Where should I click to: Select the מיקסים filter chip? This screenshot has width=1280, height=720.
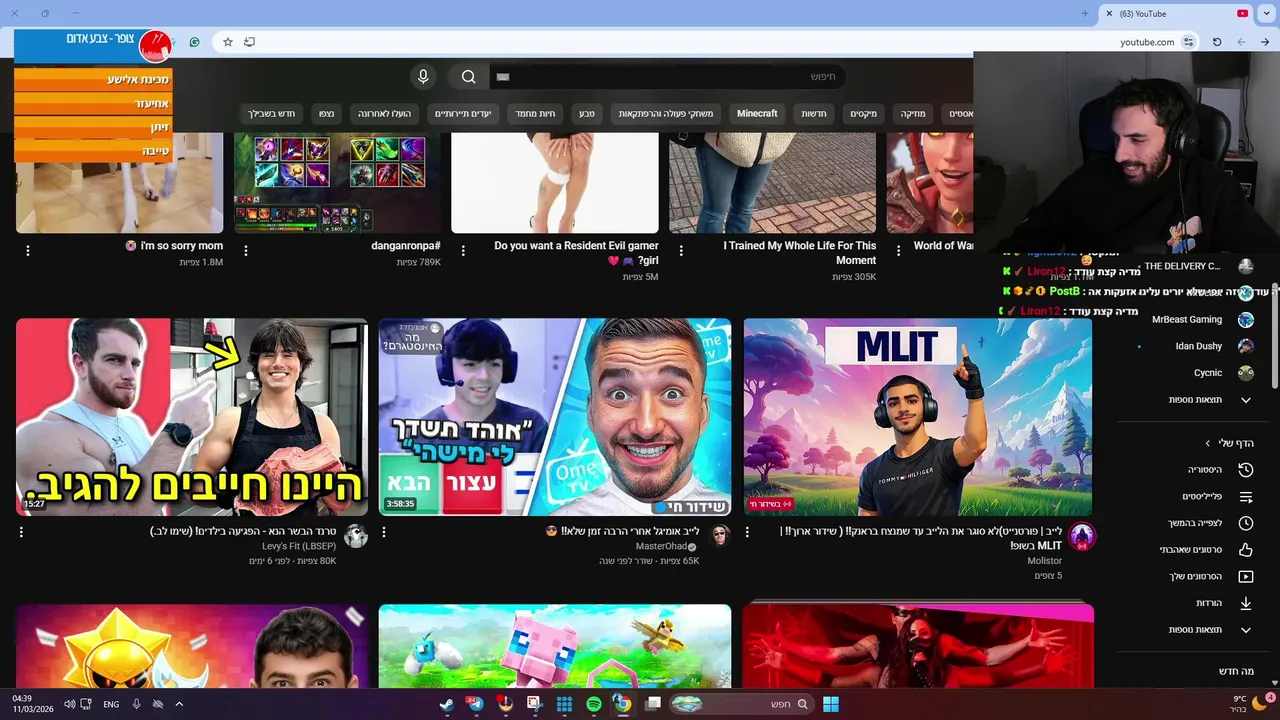(x=864, y=114)
